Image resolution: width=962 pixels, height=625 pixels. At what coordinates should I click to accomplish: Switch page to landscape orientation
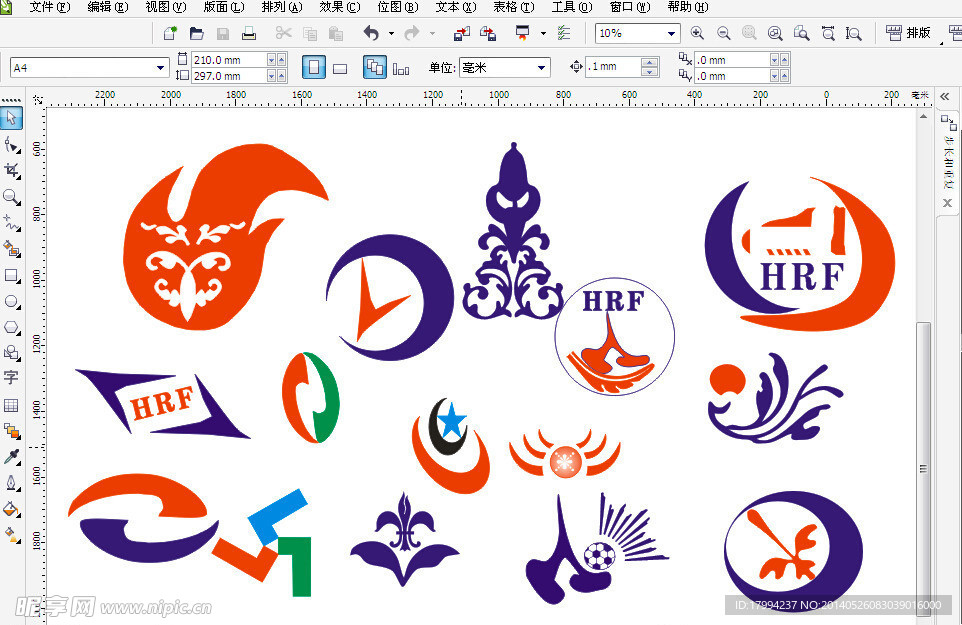pyautogui.click(x=340, y=68)
